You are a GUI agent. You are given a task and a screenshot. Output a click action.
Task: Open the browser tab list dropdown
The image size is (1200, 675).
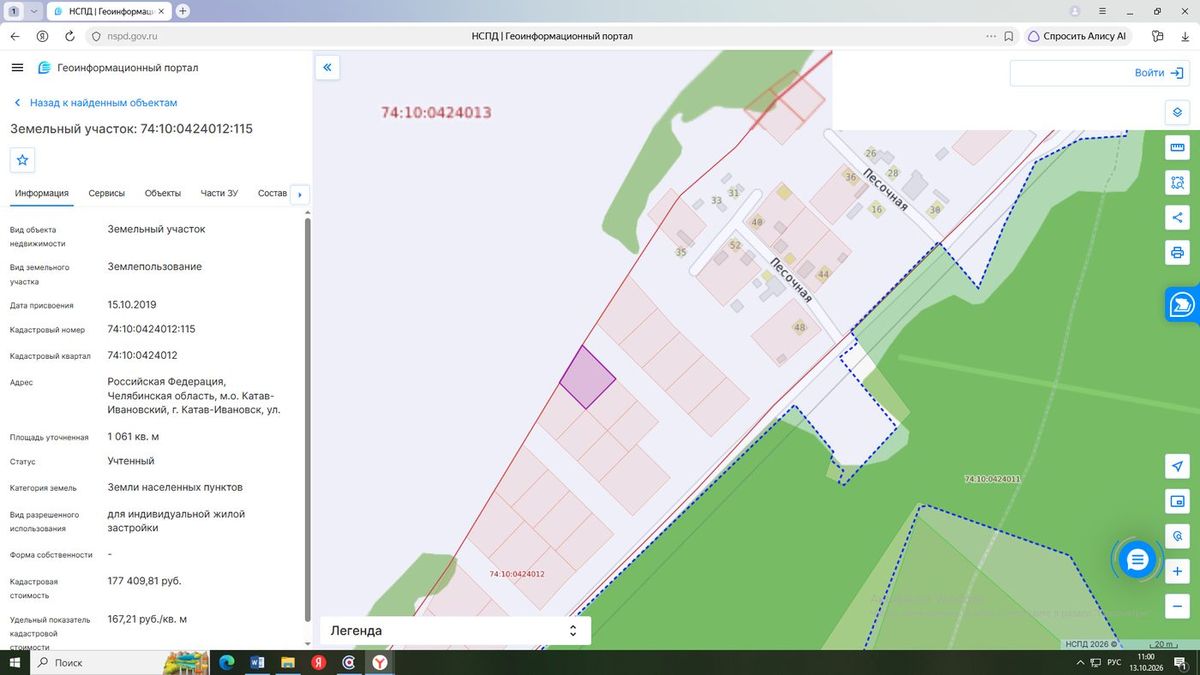(35, 11)
